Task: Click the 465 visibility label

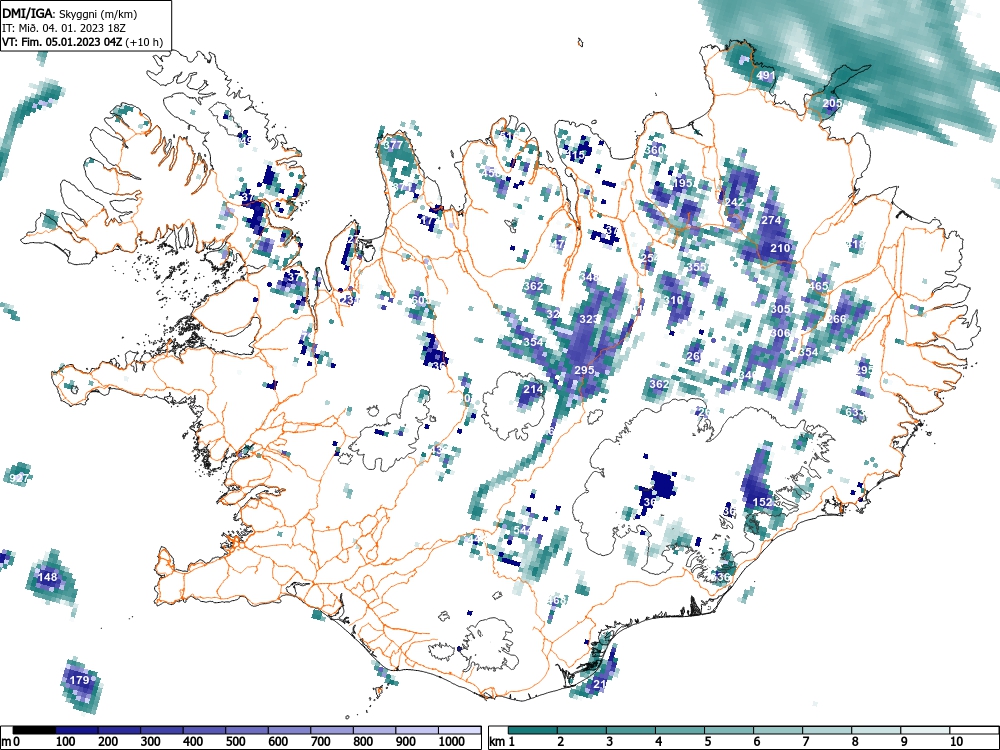Action: point(818,286)
